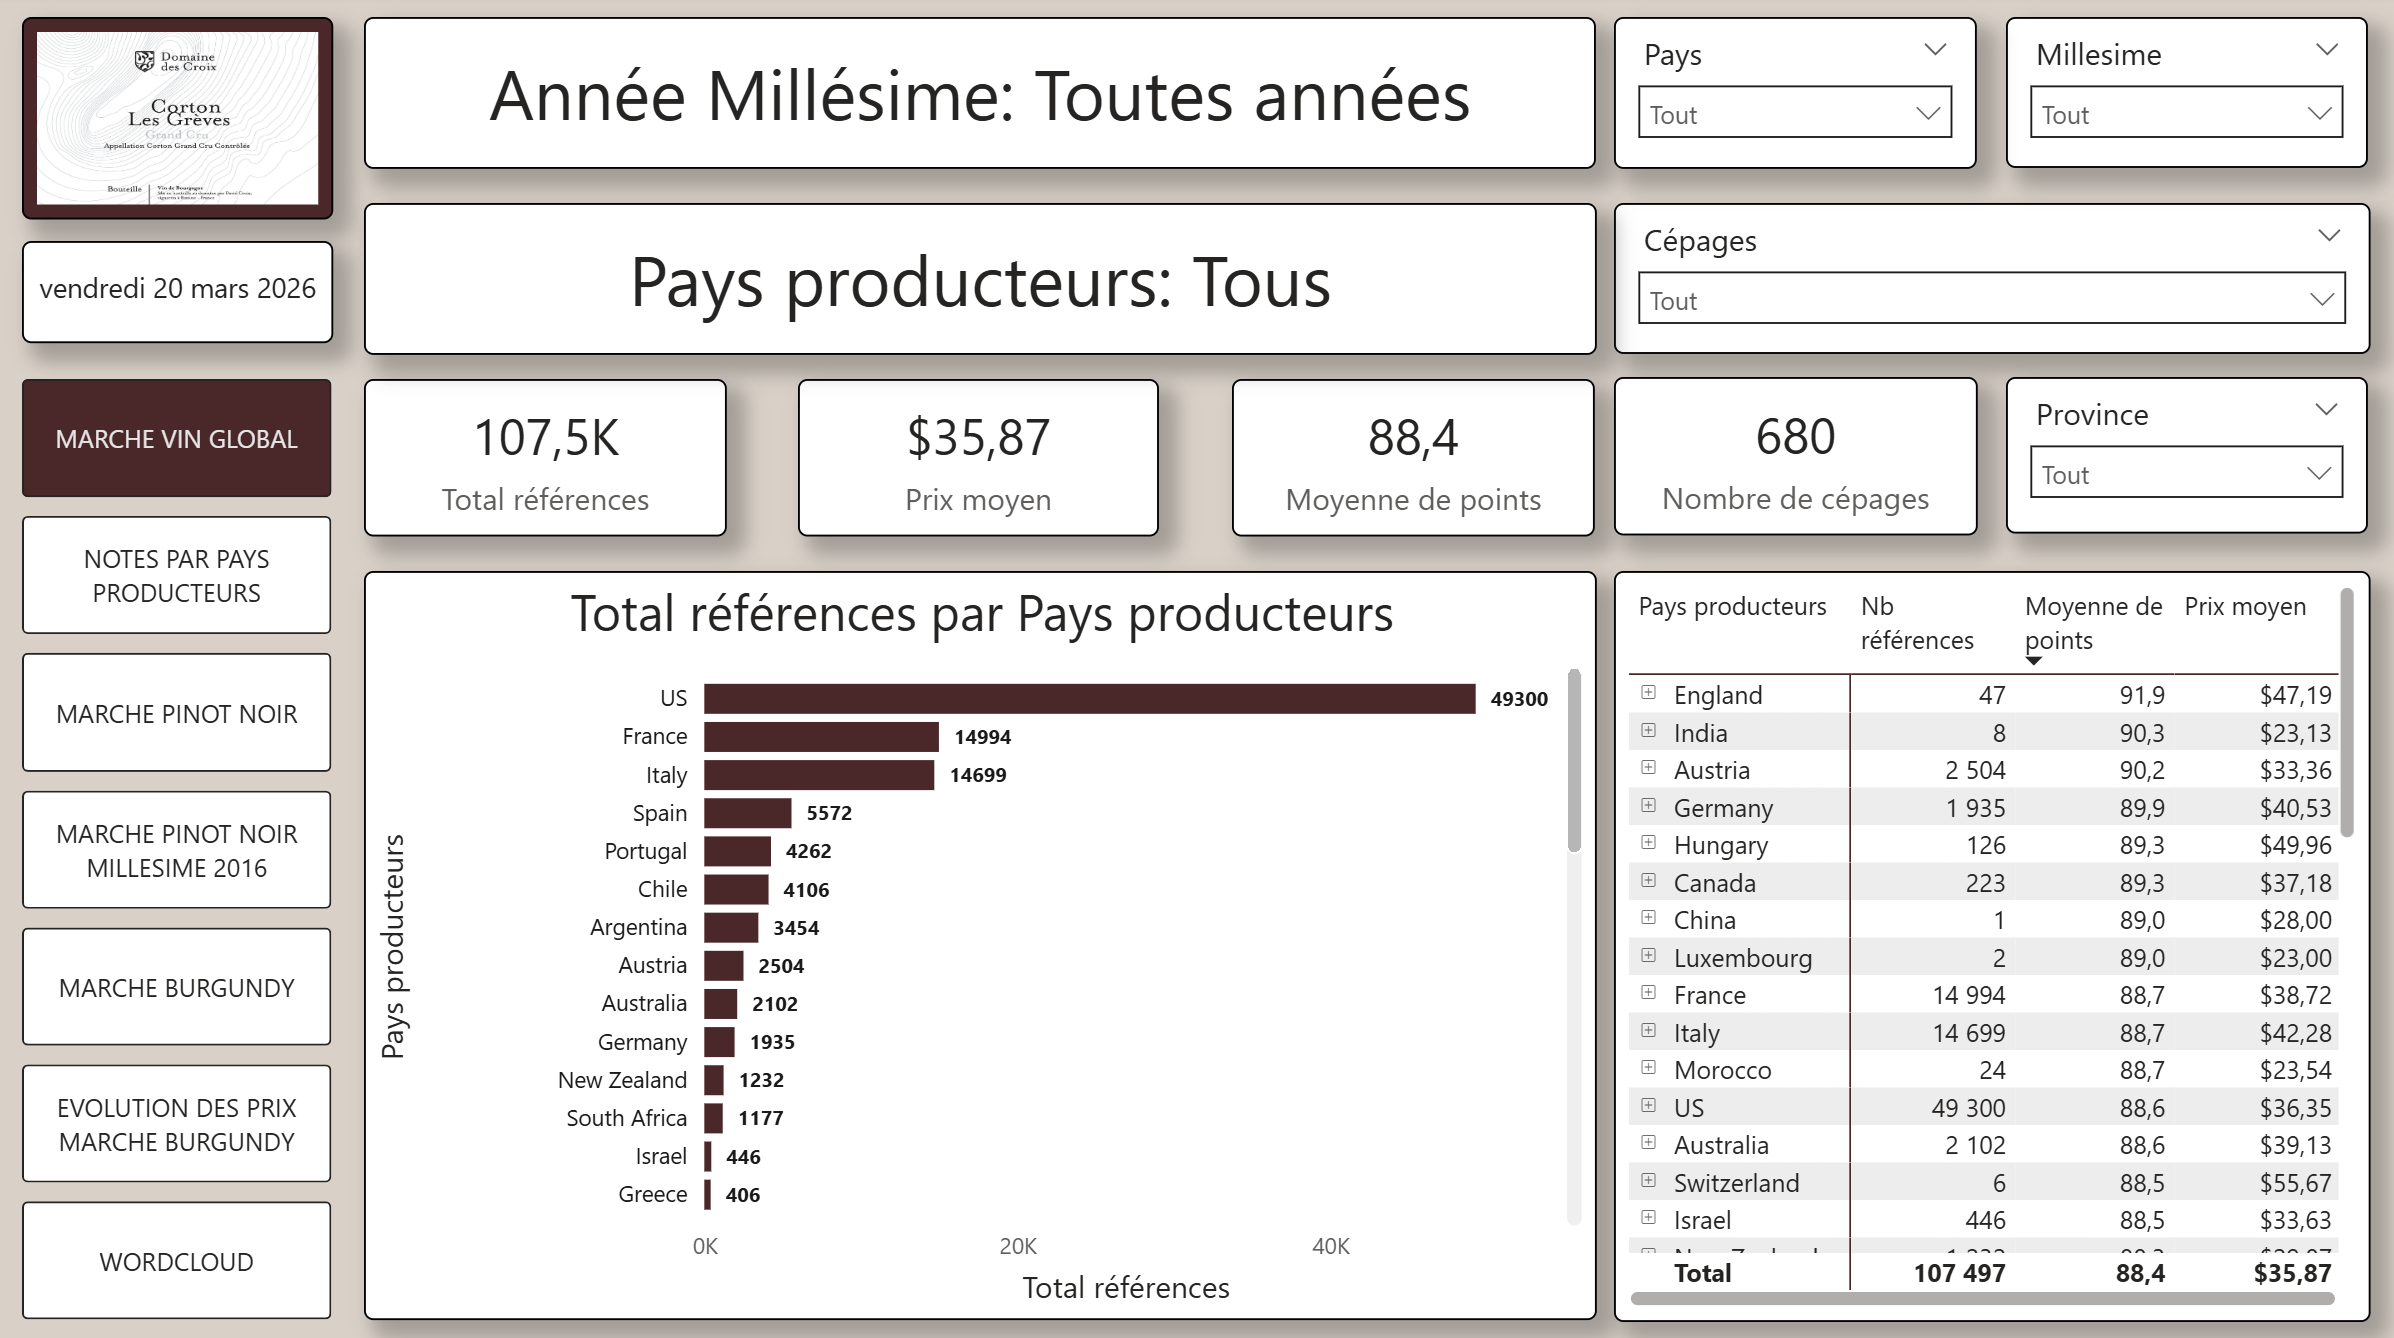The image size is (2394, 1338).
Task: Open MARCHE PINOT NOIR MILLESIME 2016
Action: click(177, 850)
